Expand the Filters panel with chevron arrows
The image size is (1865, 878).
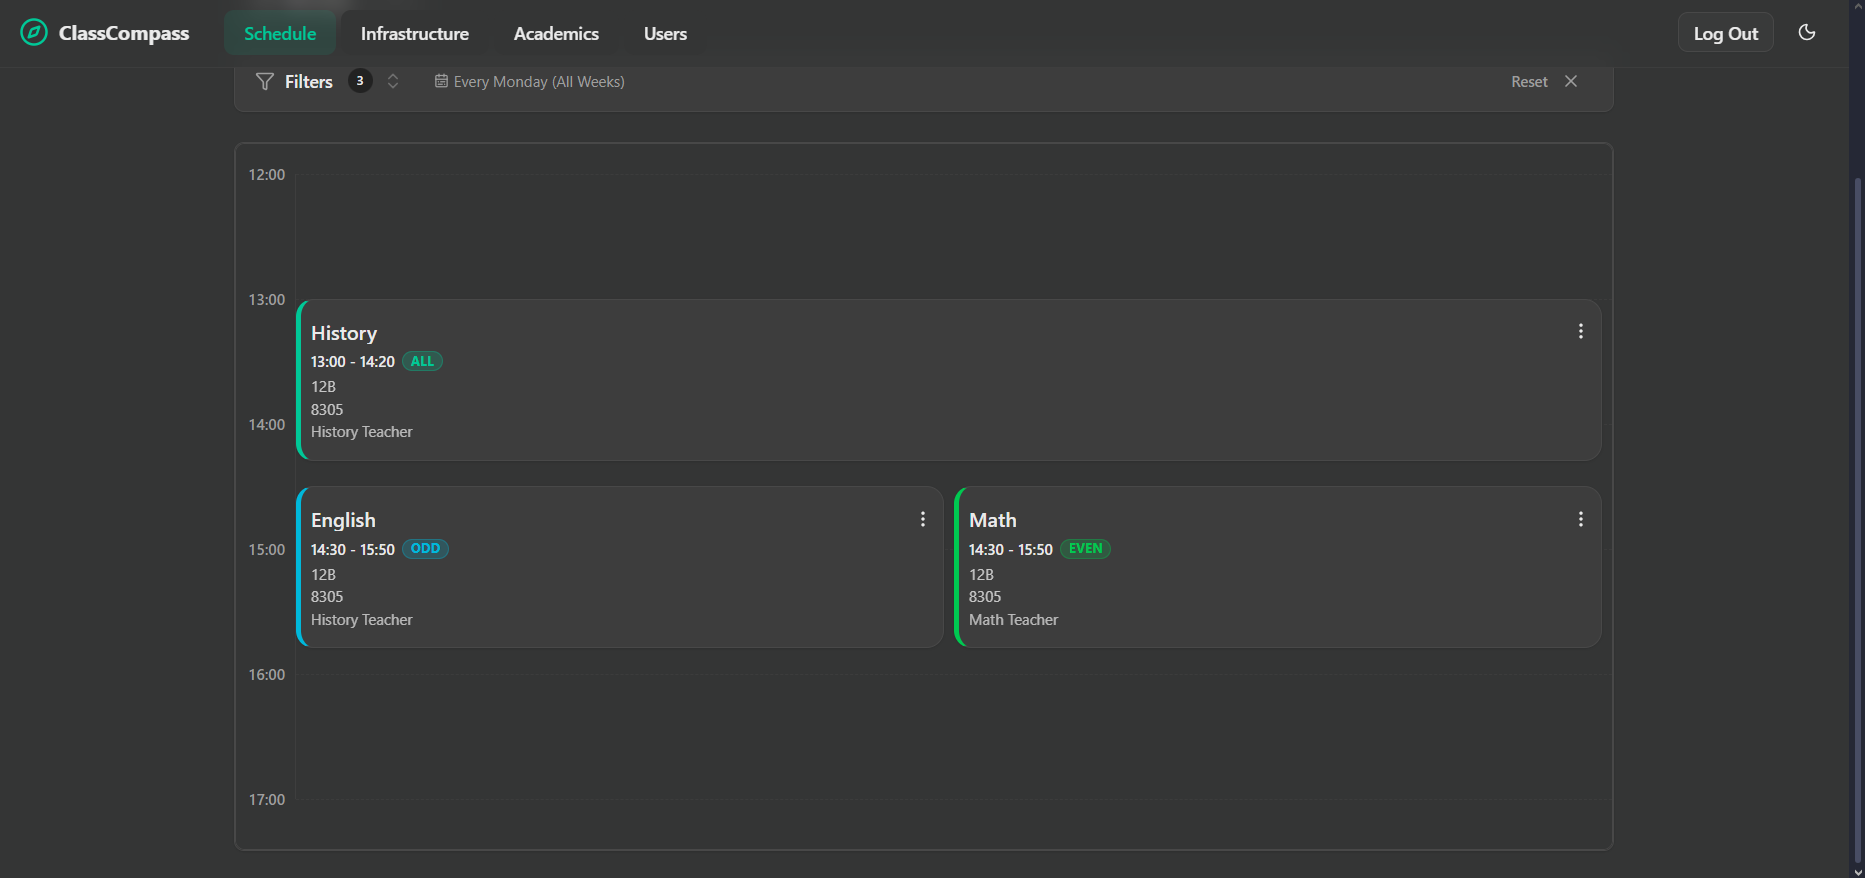point(393,82)
